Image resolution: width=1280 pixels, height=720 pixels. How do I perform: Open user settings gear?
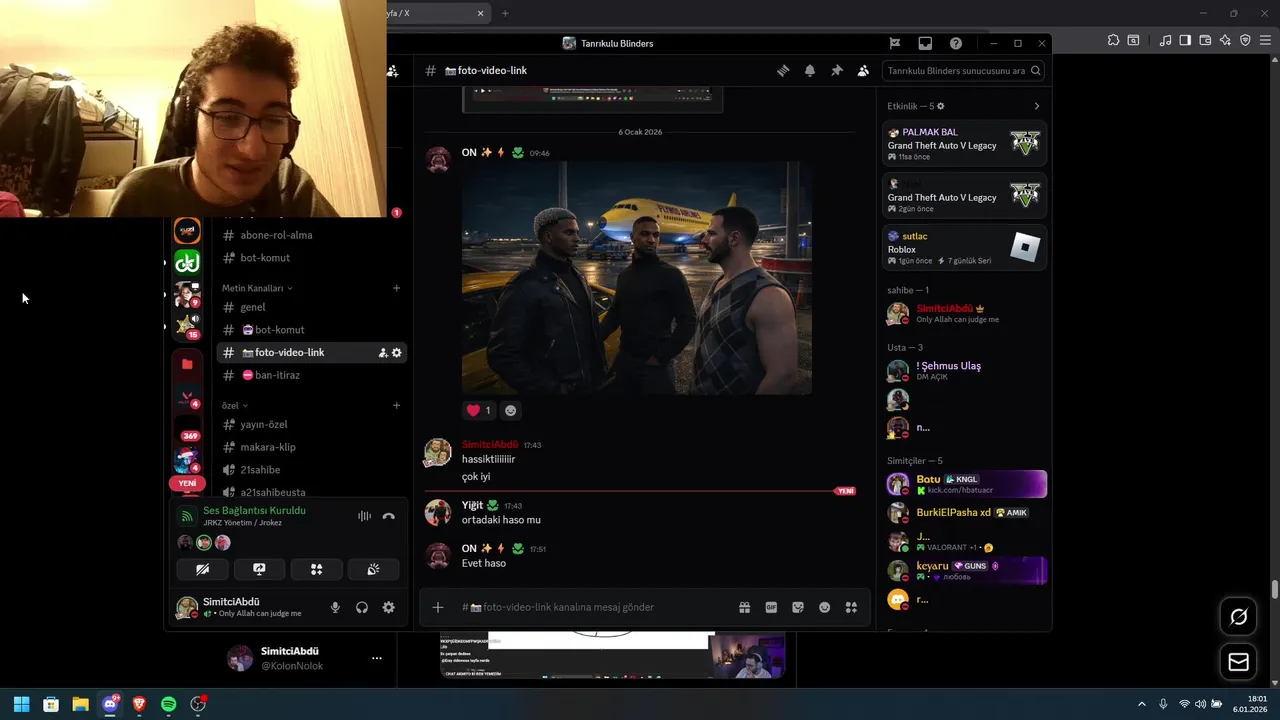point(389,607)
